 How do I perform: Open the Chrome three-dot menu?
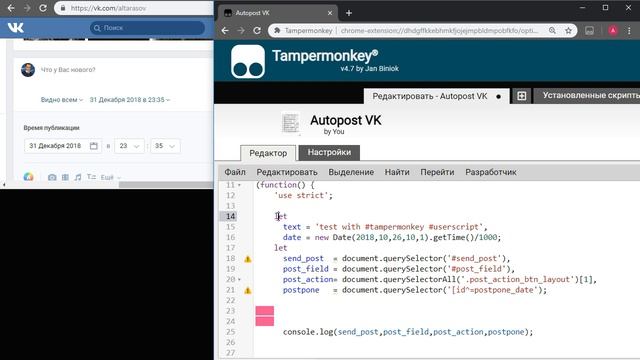pyautogui.click(x=629, y=31)
